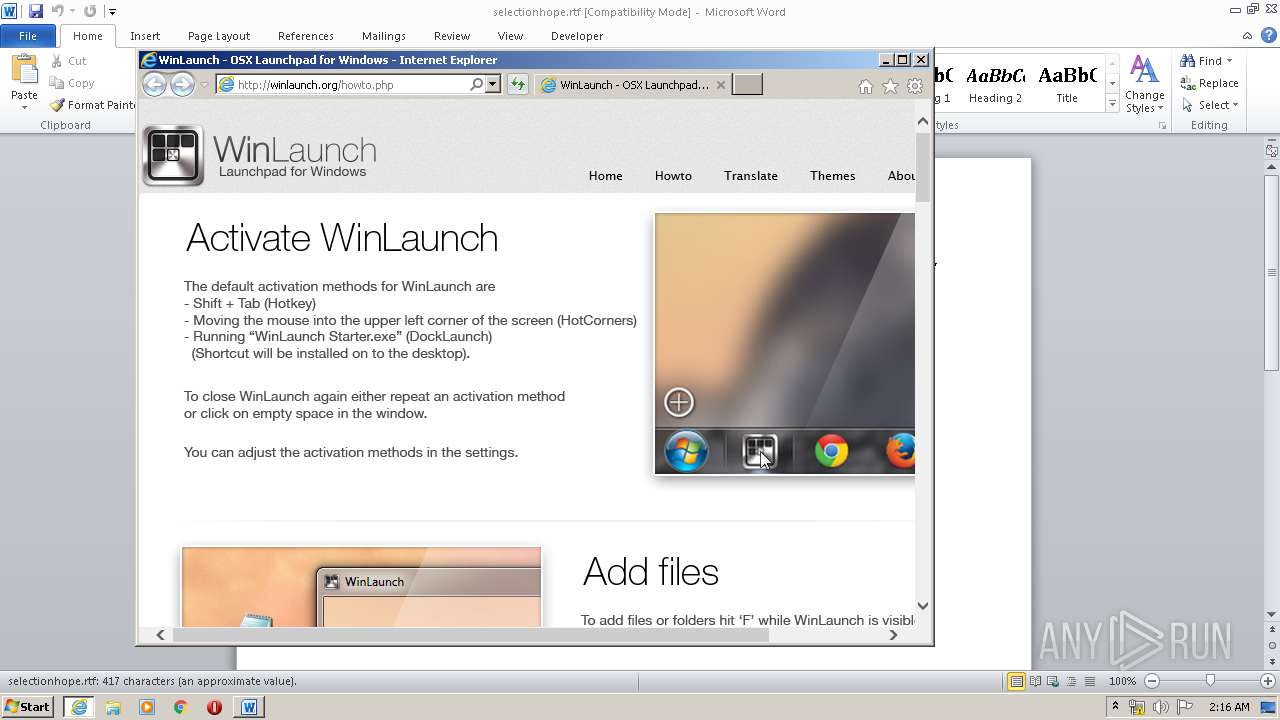Open a new tab in Internet Explorer
This screenshot has height=720, width=1280.
click(x=747, y=85)
